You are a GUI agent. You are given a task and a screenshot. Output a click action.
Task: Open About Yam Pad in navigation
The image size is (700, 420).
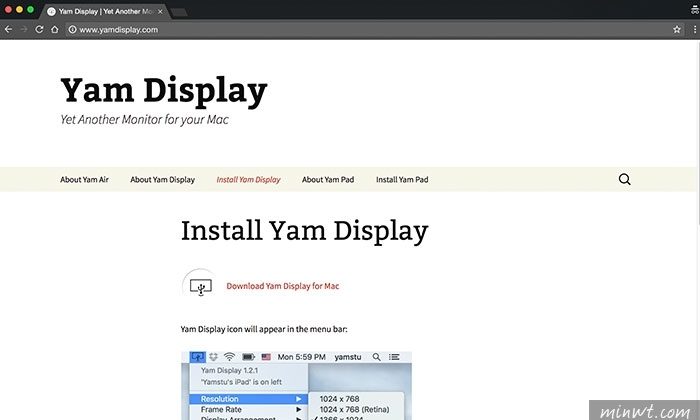pyautogui.click(x=327, y=180)
